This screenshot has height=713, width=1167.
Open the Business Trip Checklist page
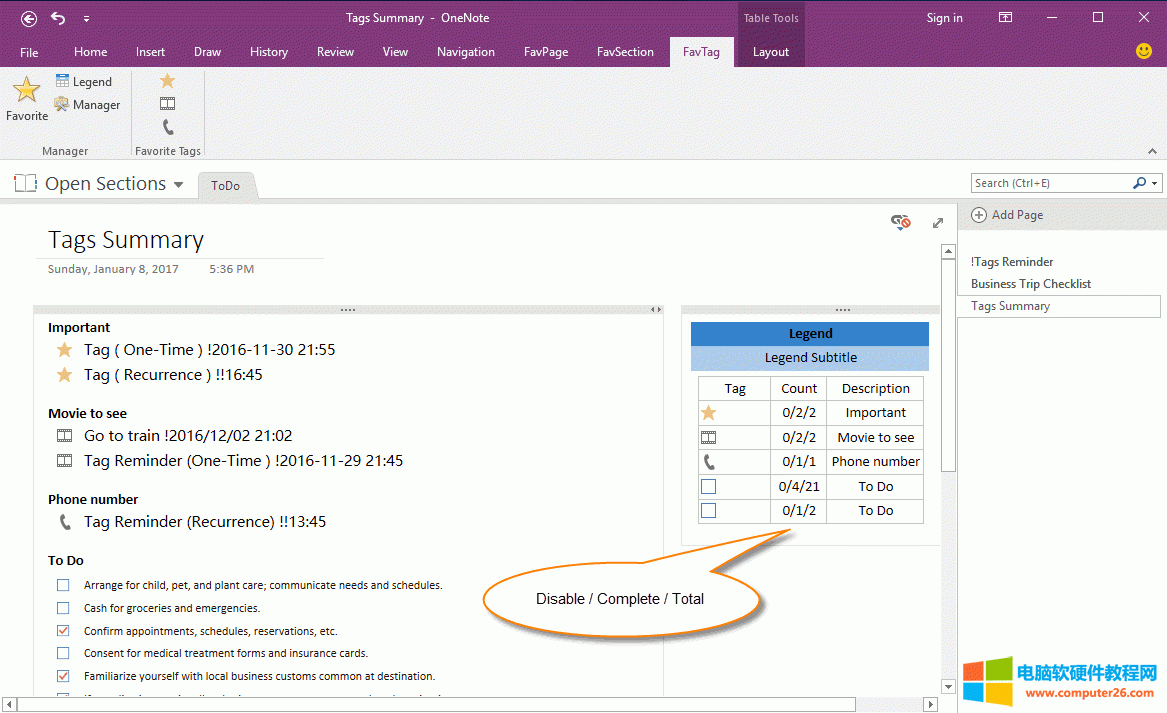pos(1030,284)
